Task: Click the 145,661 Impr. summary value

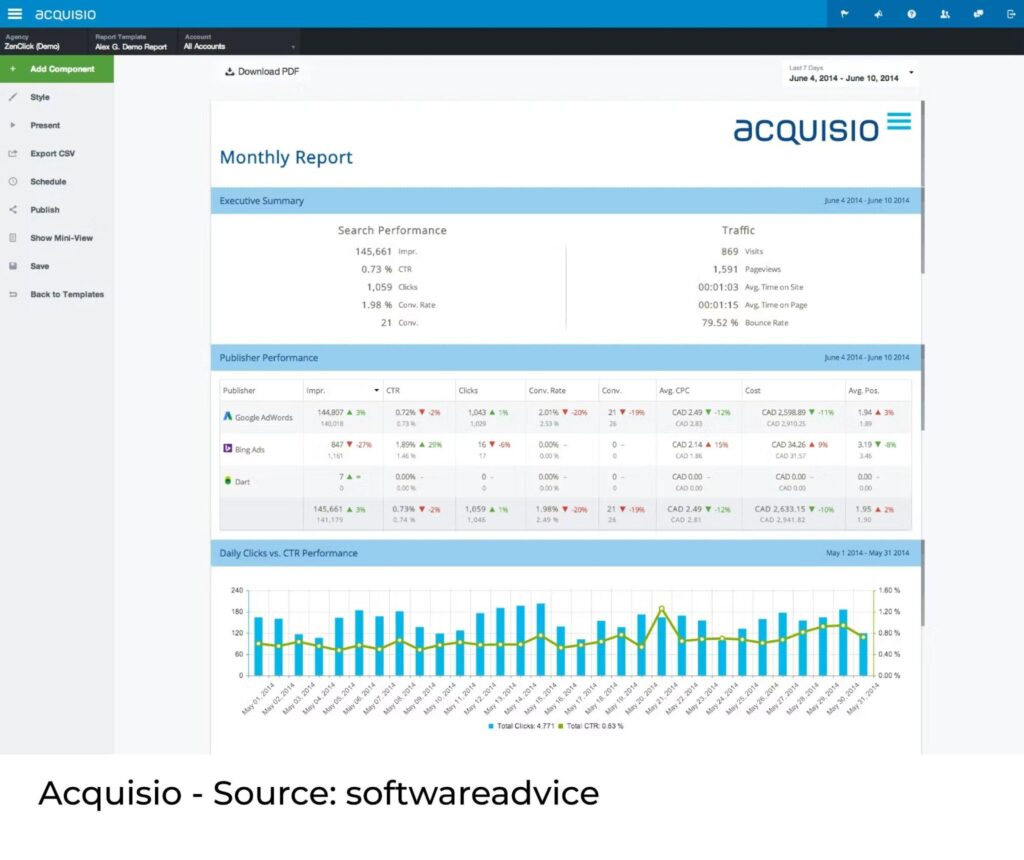Action: click(374, 251)
